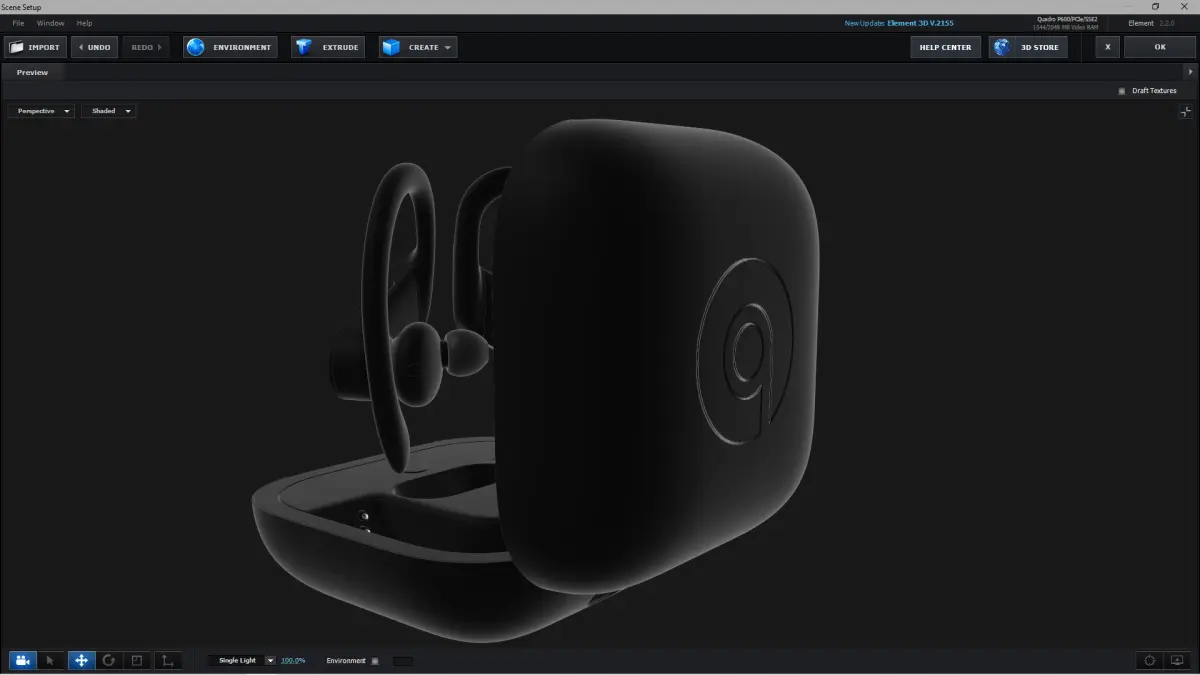Click the Element 2.2.0 version label
This screenshot has width=1200, height=675.
point(1151,23)
